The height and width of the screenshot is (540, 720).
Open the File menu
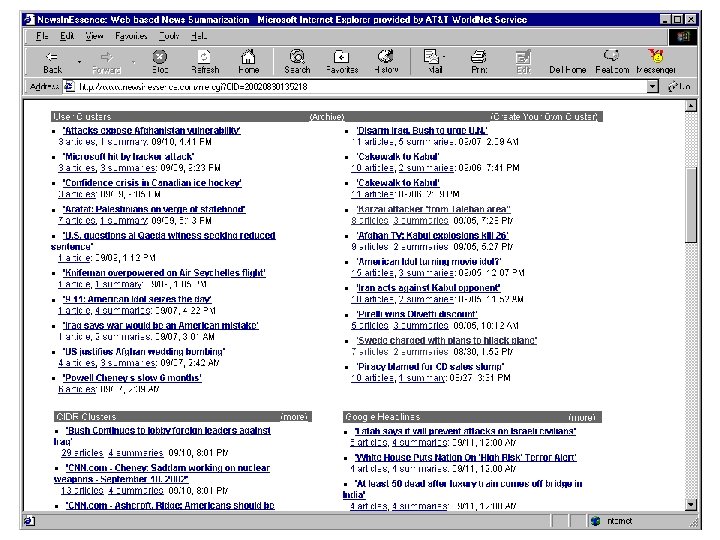pos(42,36)
